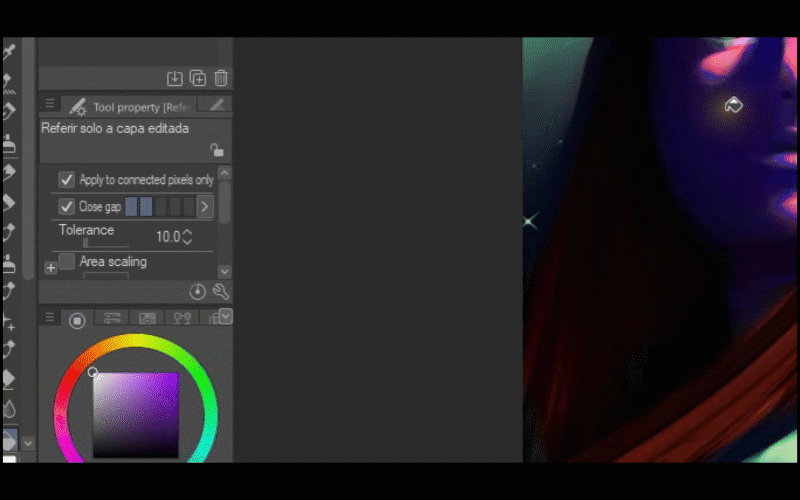Open the Tool property panel hamburger menu

49,104
